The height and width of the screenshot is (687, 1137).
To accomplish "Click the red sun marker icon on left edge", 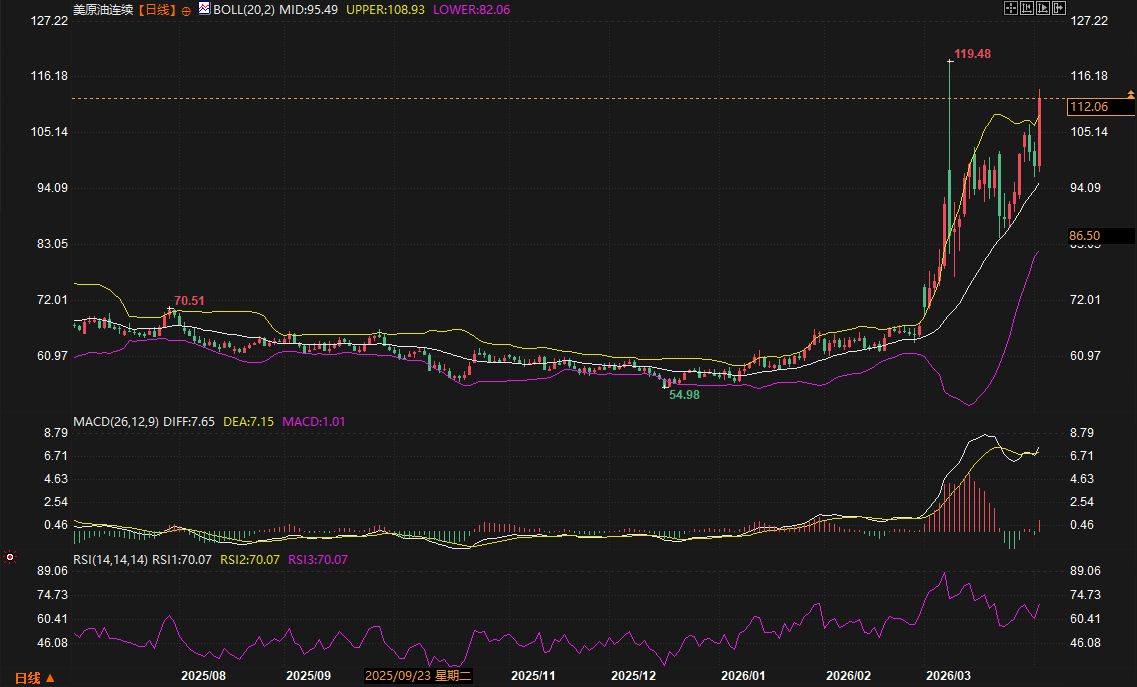I will tap(10, 555).
